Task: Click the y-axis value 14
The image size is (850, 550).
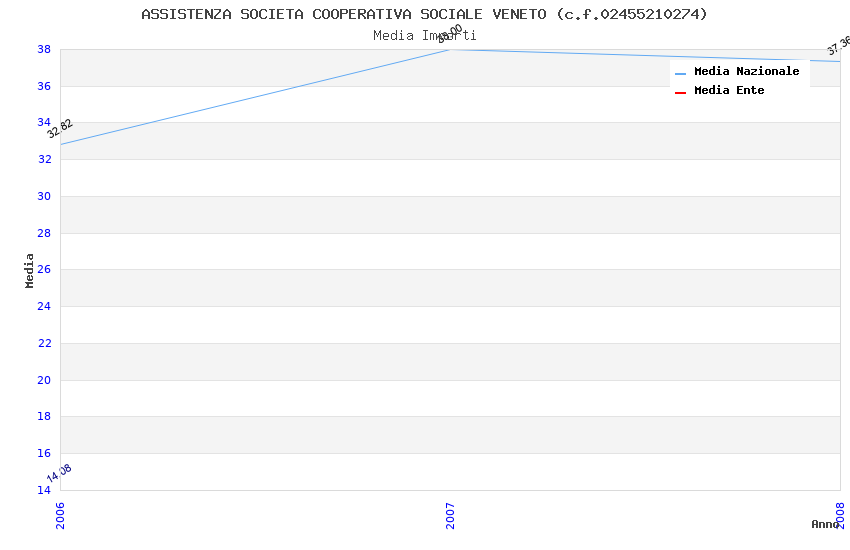Action: click(44, 490)
